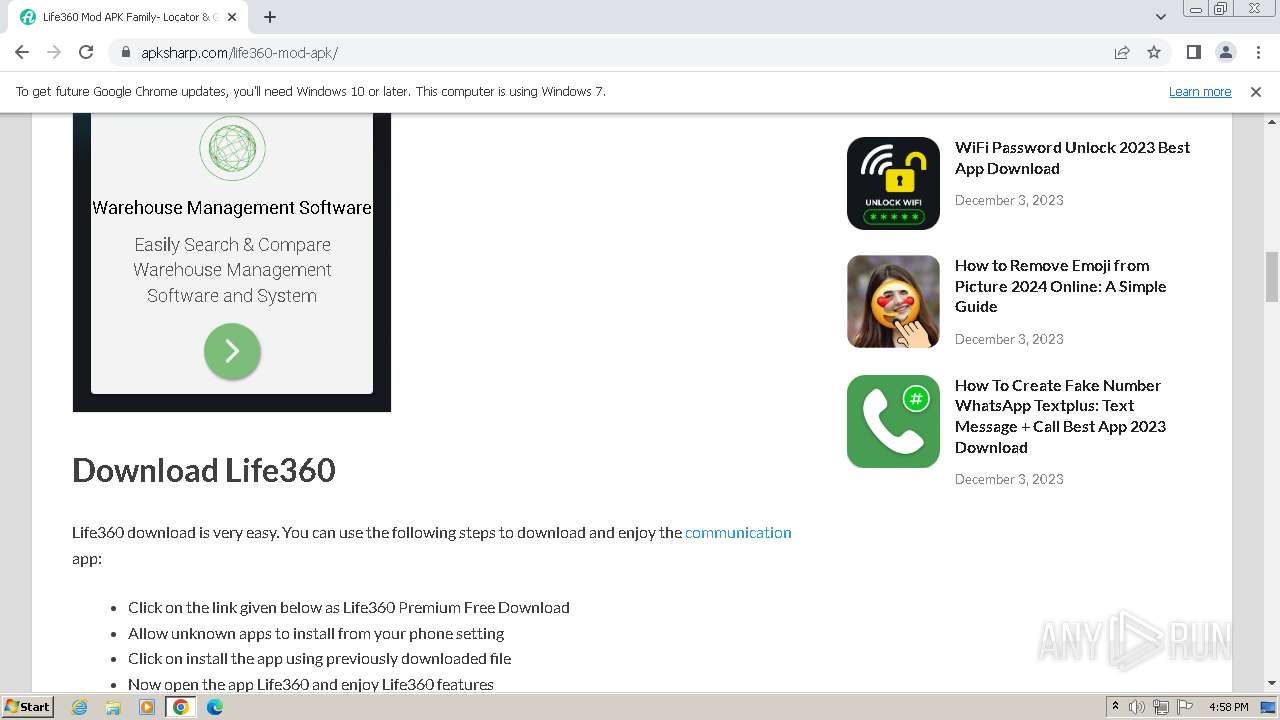This screenshot has height=720, width=1280.
Task: Click the 'Allow unknown apps to install' step text
Action: coord(316,633)
